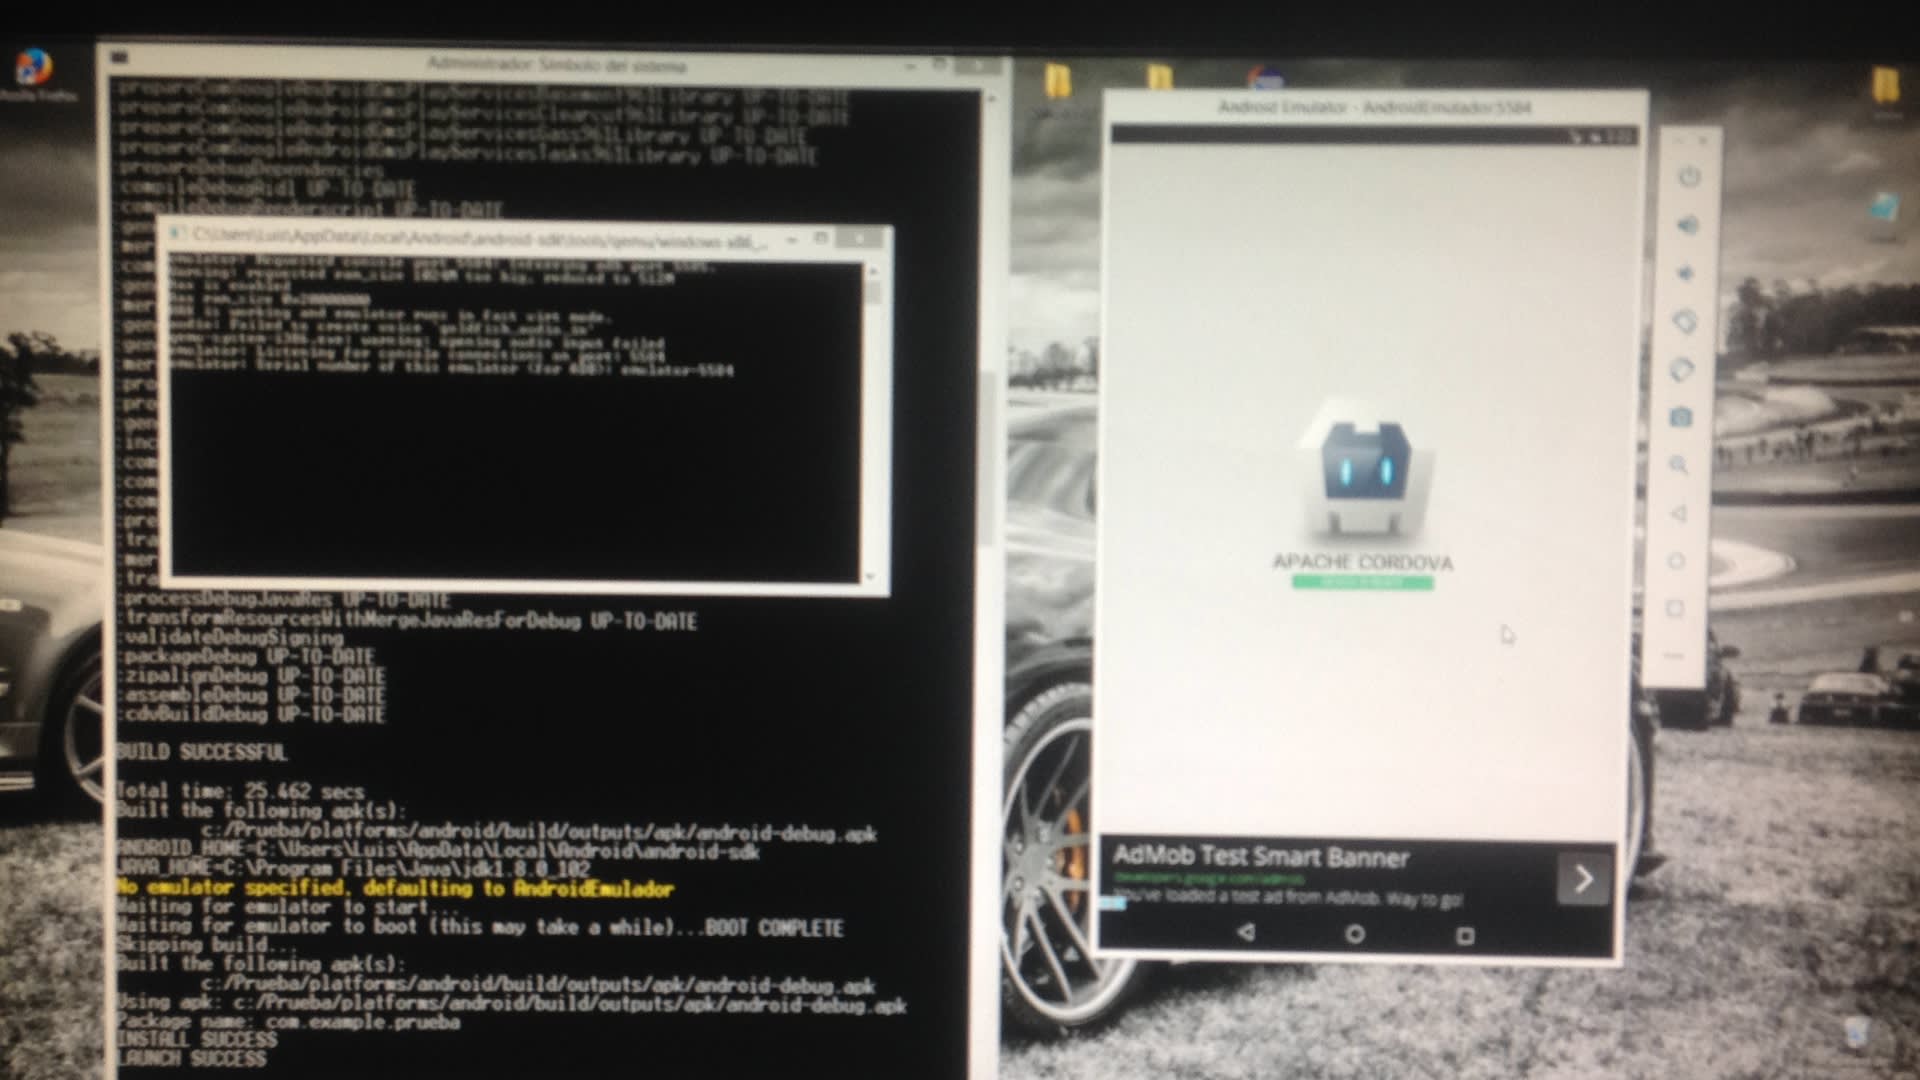1920x1080 pixels.
Task: Click the ANDROID_HOME path line
Action: [x=438, y=851]
